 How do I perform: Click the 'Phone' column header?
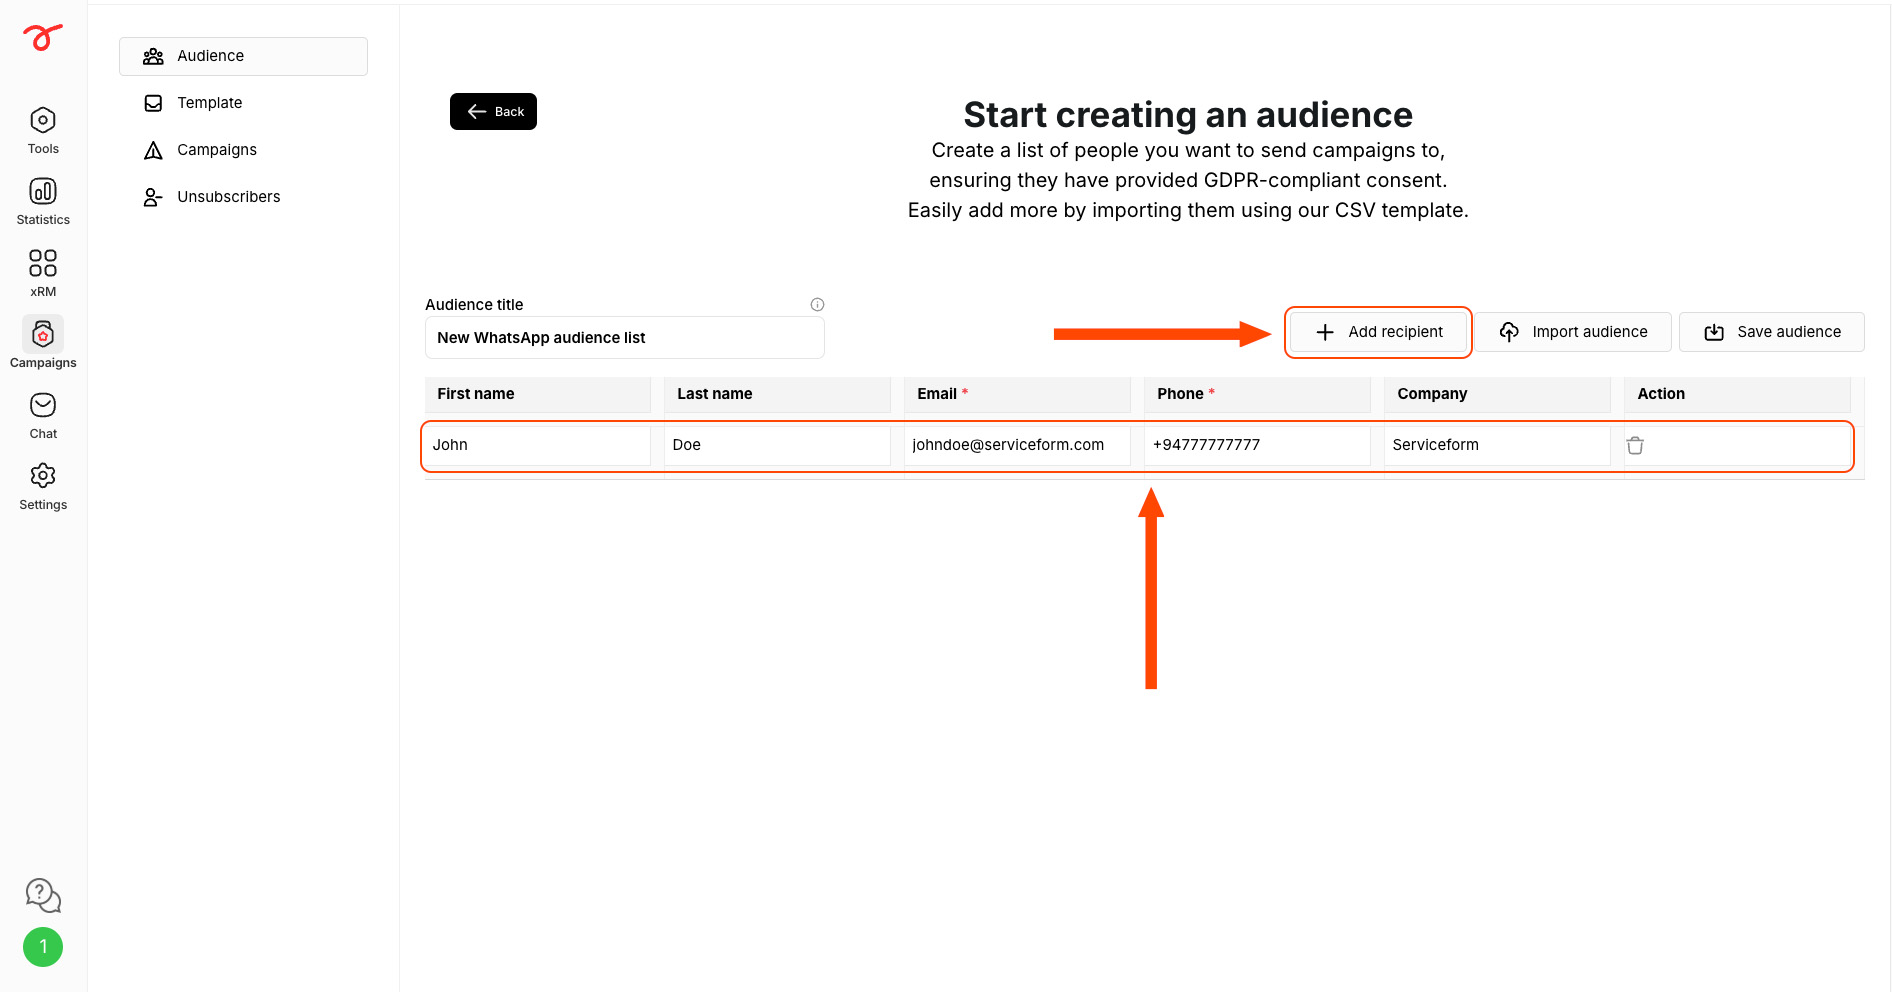1258,394
